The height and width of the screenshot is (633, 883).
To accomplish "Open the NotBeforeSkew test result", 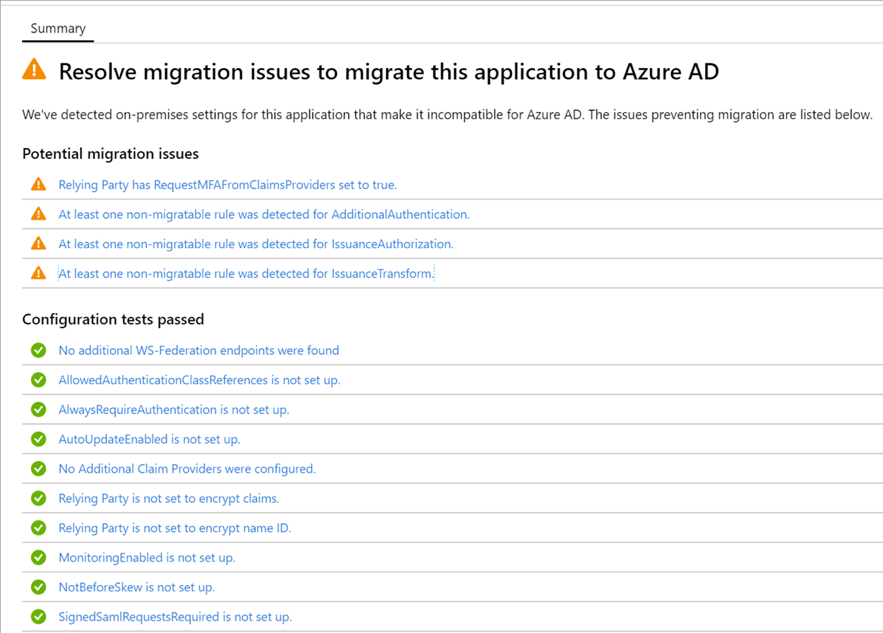I will (x=140, y=587).
